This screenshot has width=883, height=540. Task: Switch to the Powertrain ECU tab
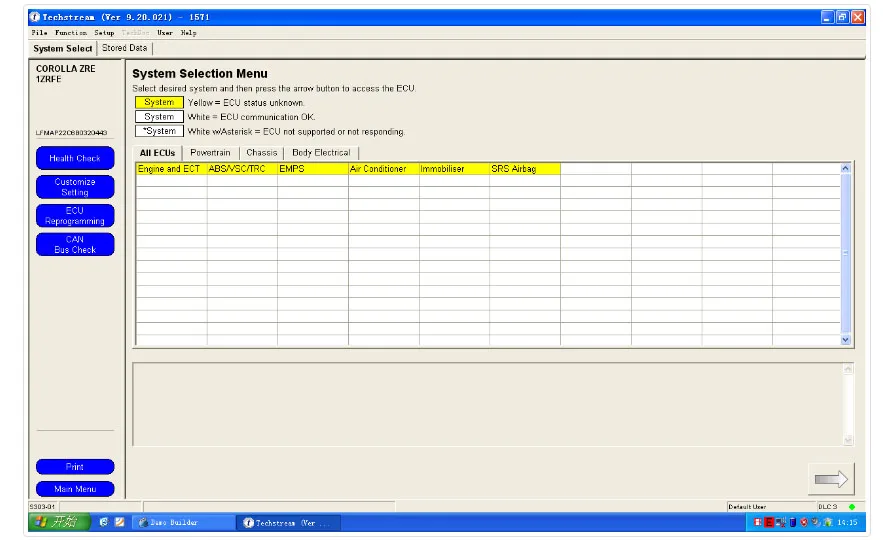(210, 153)
